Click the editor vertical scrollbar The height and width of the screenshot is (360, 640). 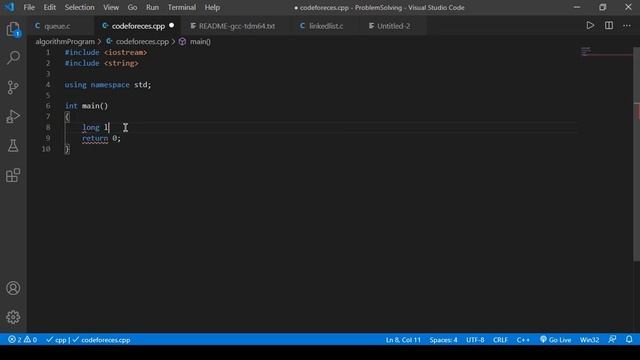(x=636, y=154)
